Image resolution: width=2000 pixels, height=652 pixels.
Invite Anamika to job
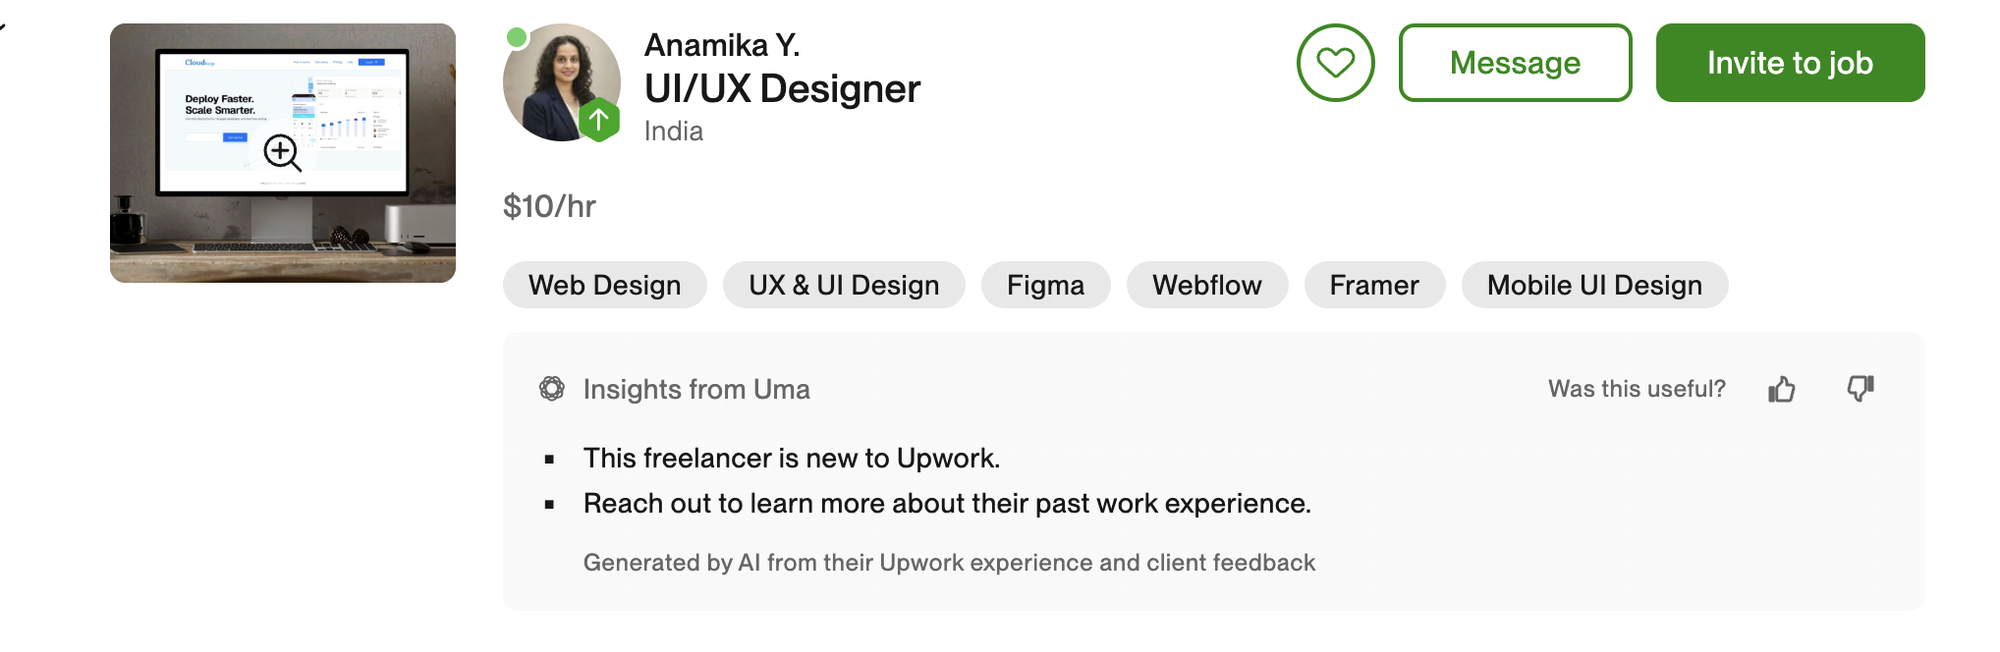(x=1790, y=63)
